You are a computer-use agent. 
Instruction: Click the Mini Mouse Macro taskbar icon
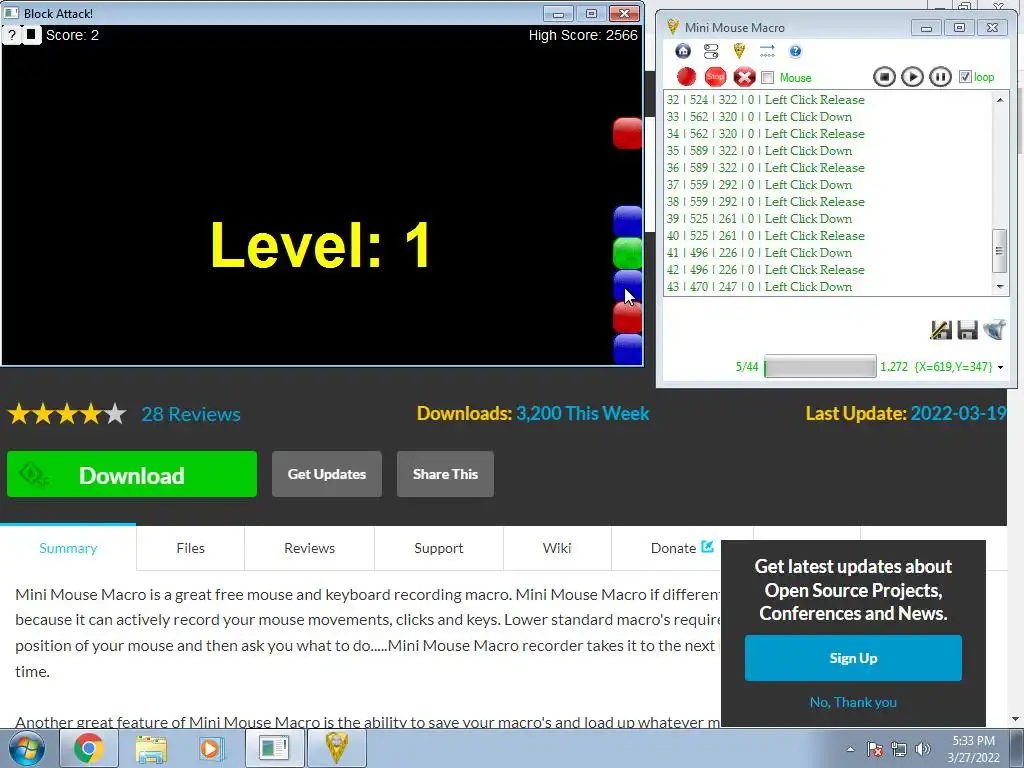click(x=337, y=748)
